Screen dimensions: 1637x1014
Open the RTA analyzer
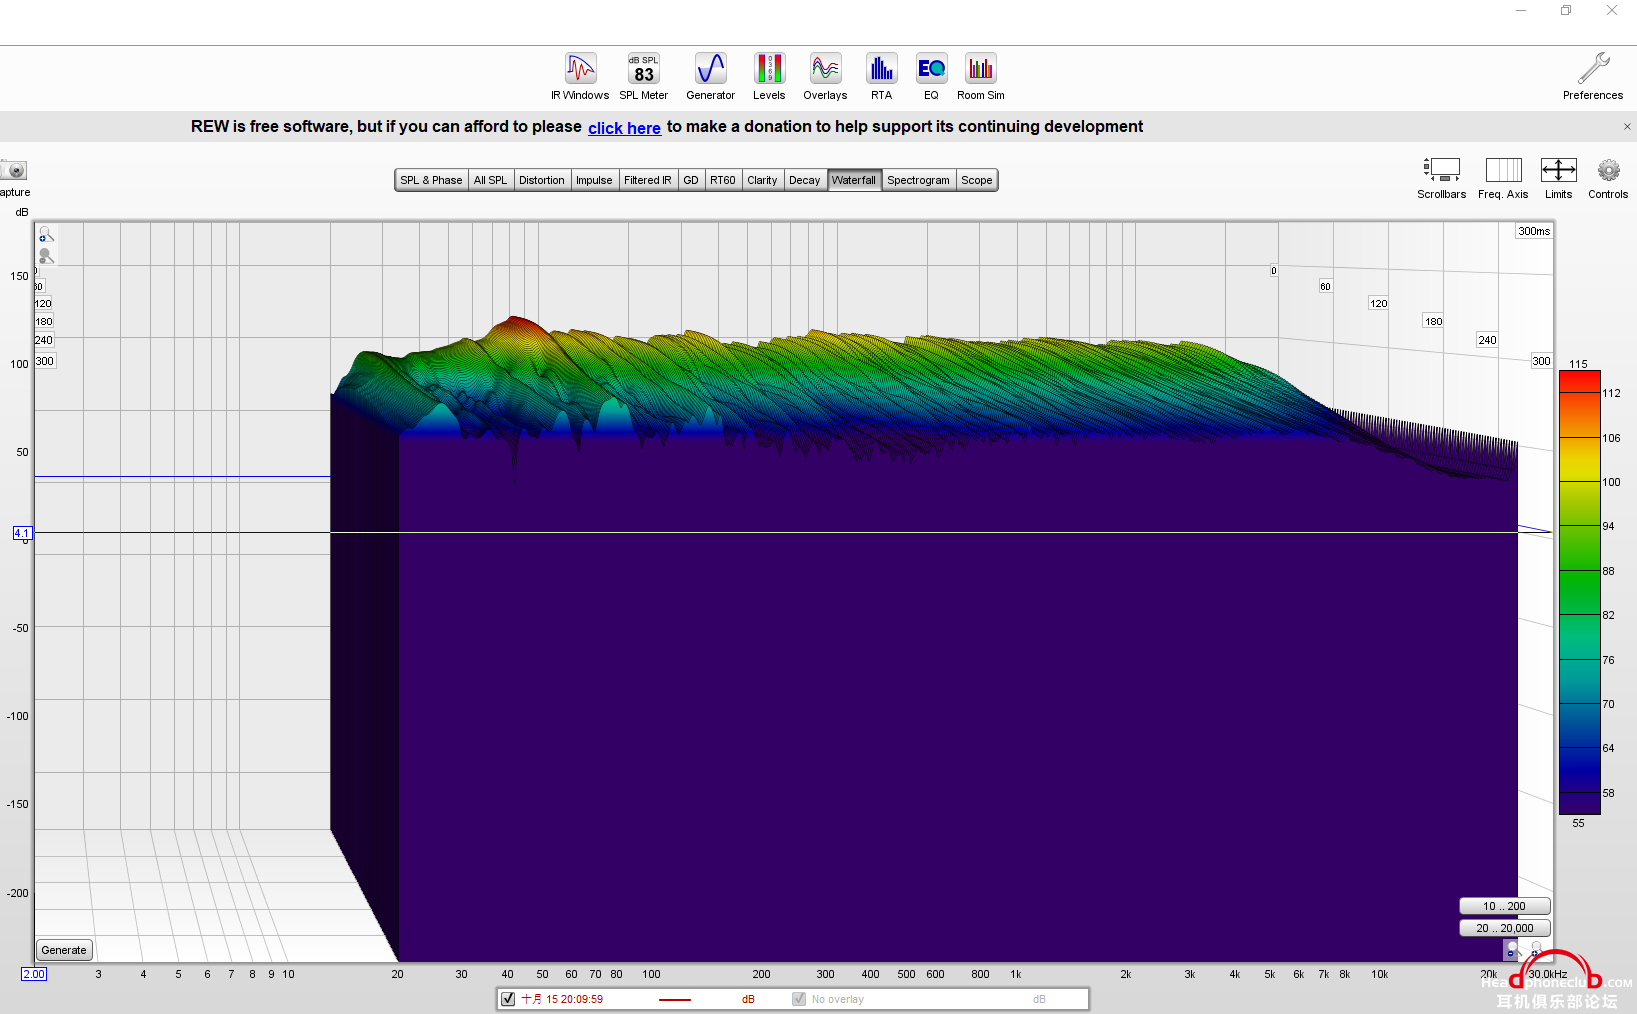point(881,76)
